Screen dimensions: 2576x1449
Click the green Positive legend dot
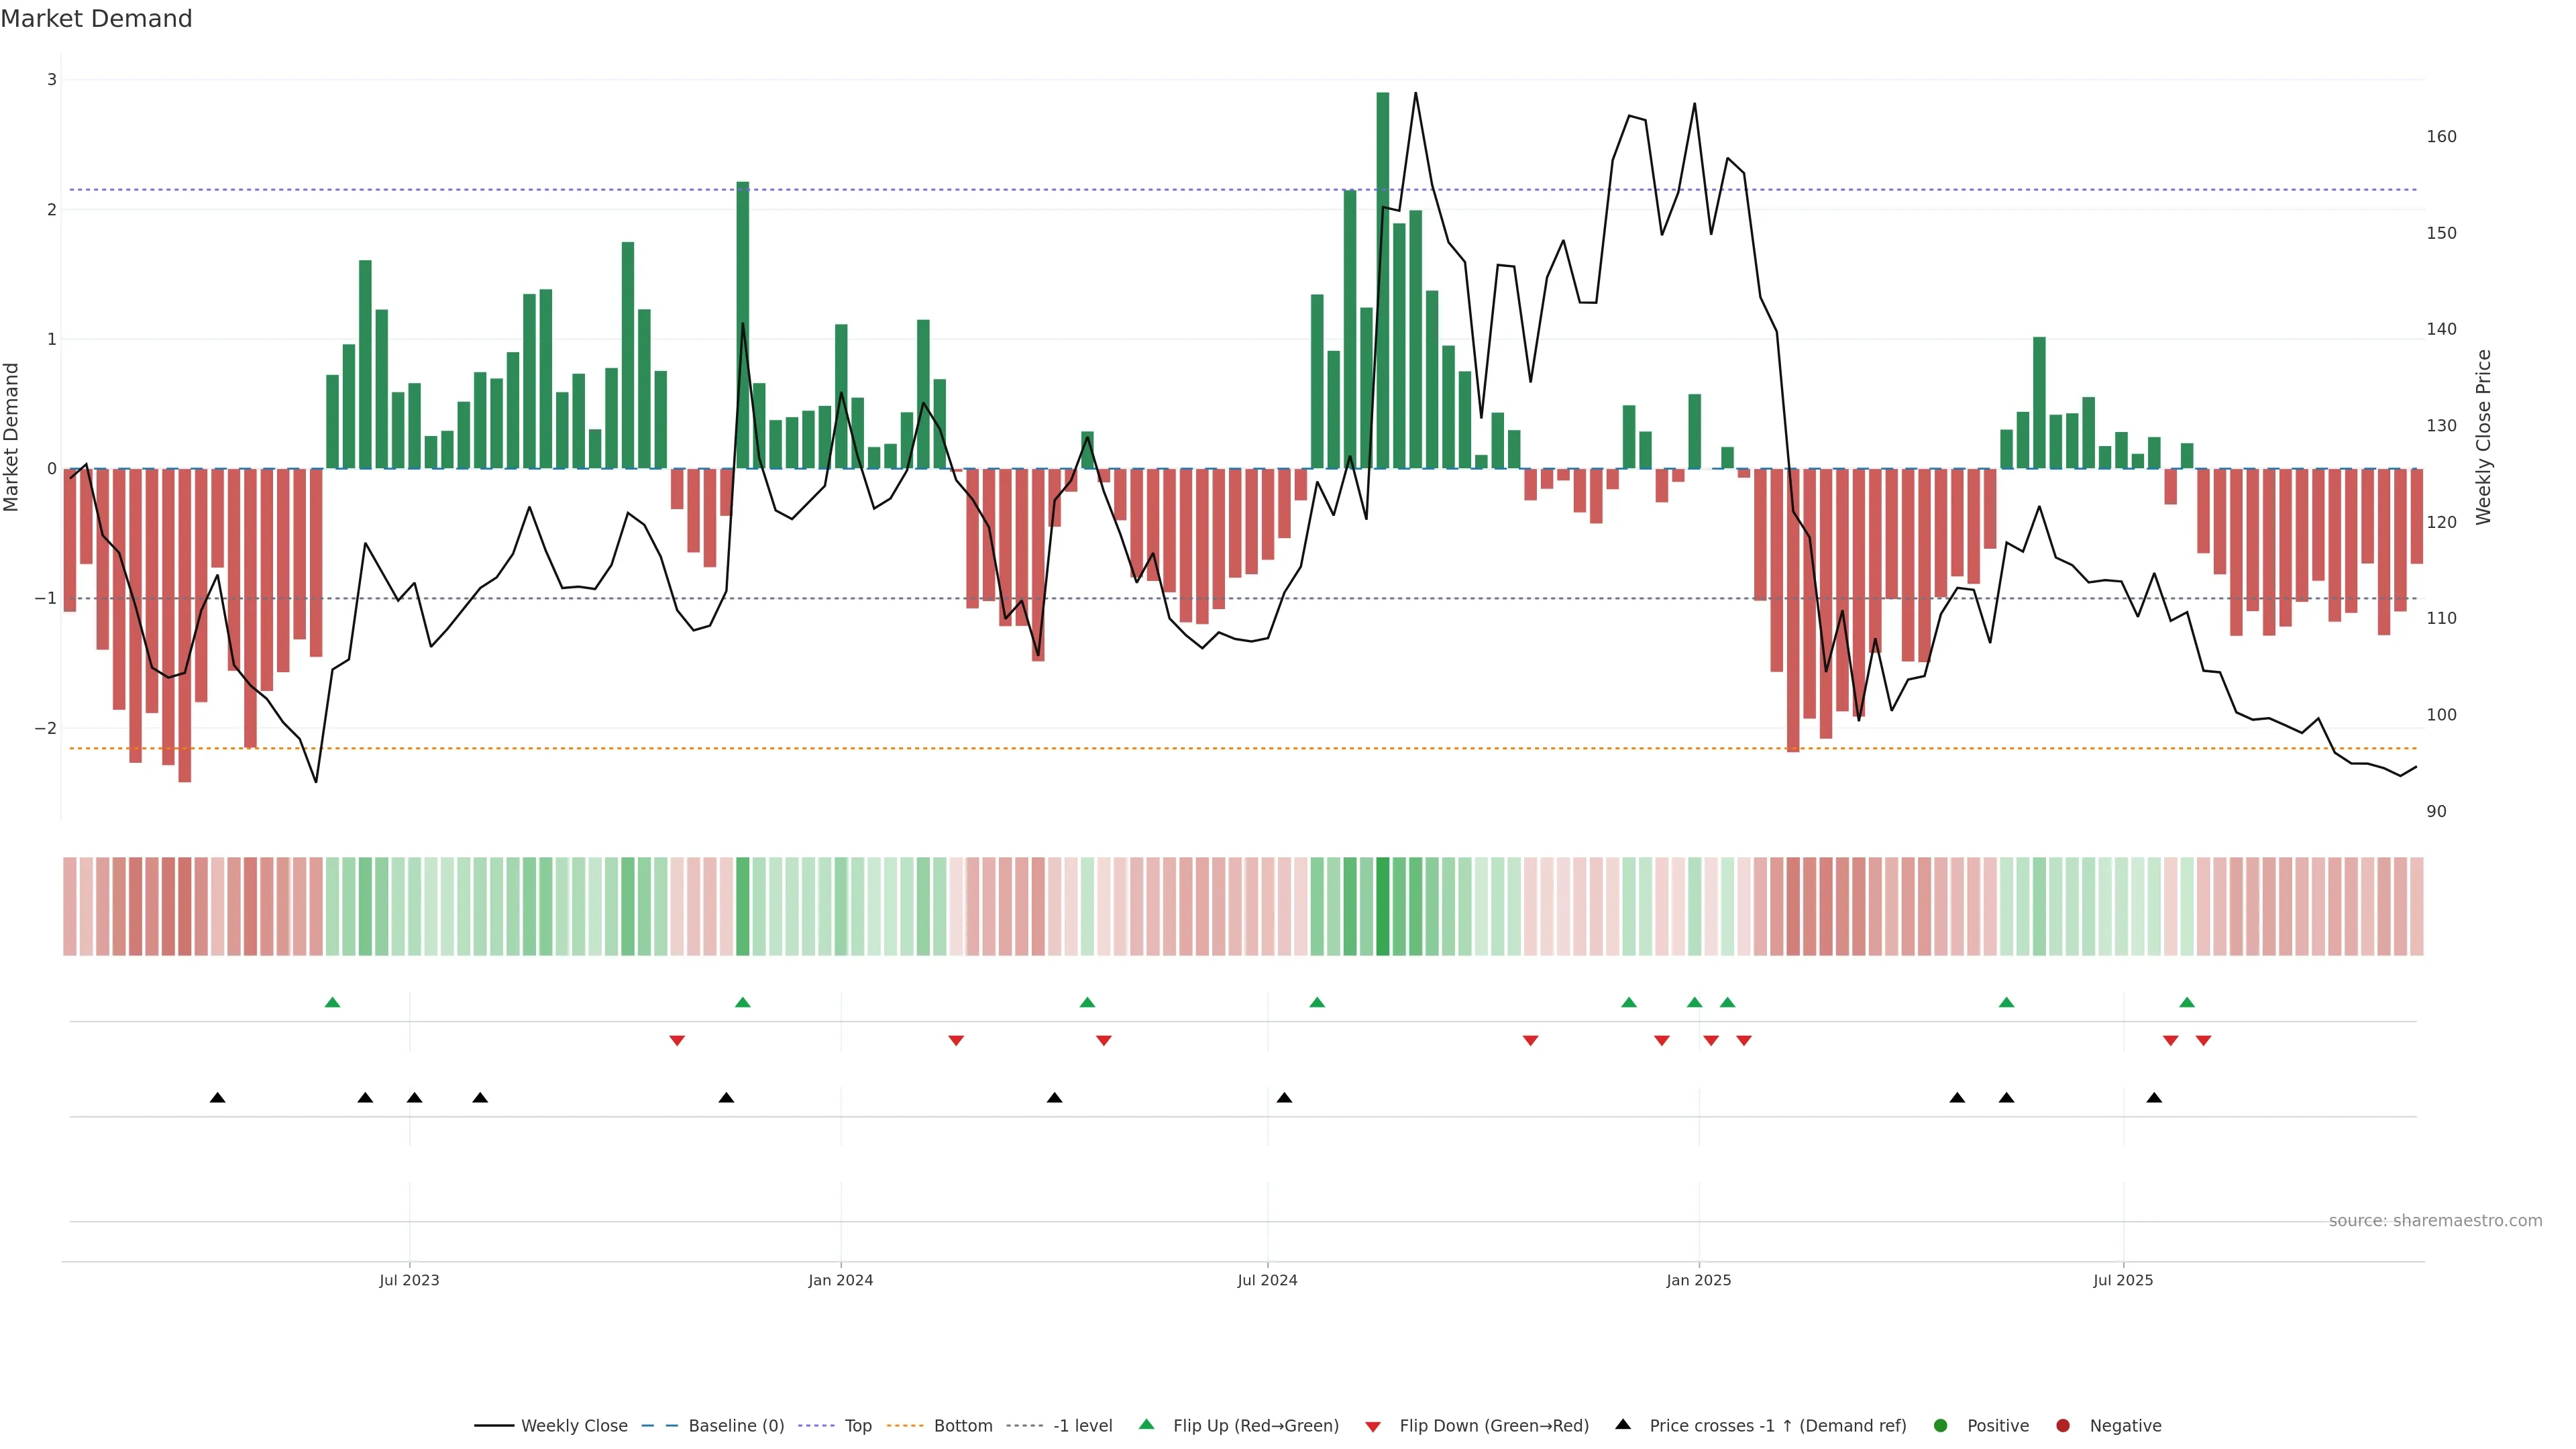click(1940, 1425)
